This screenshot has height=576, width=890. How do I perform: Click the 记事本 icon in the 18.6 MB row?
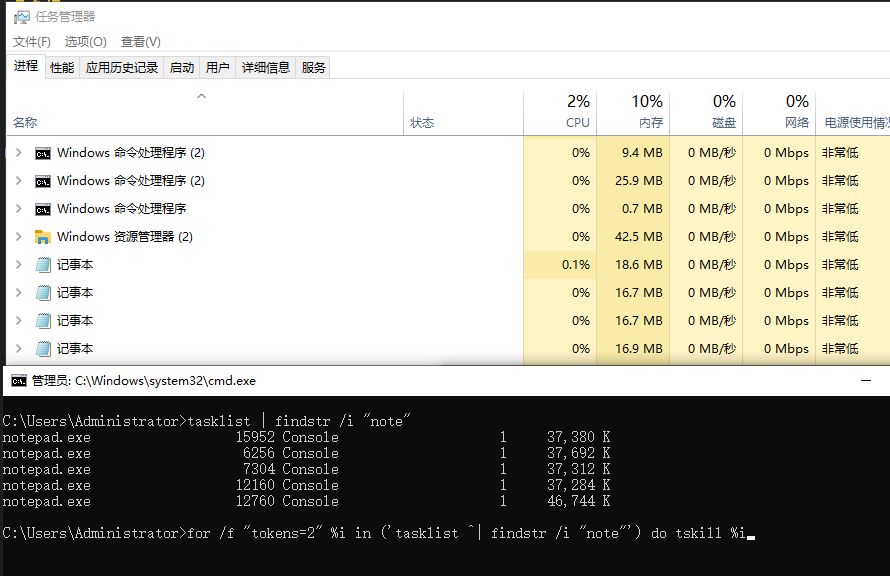click(x=43, y=265)
